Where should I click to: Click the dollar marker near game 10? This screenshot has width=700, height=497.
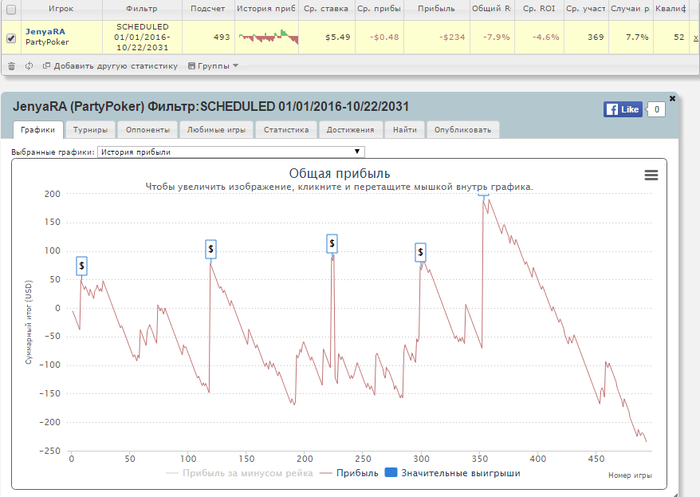(x=81, y=266)
